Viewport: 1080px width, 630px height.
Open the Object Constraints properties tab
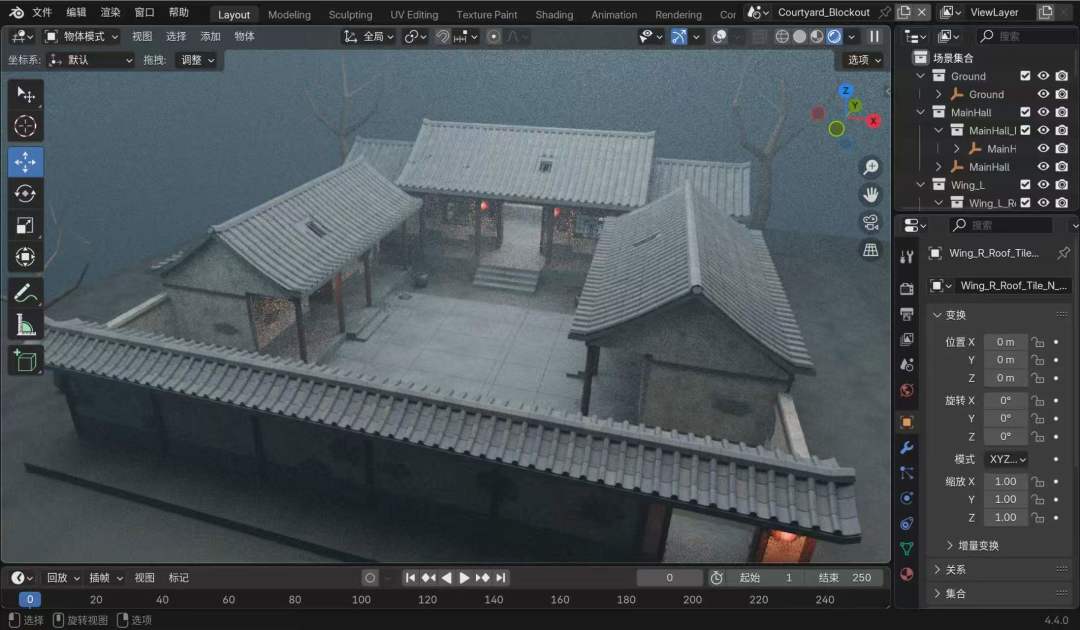[907, 523]
